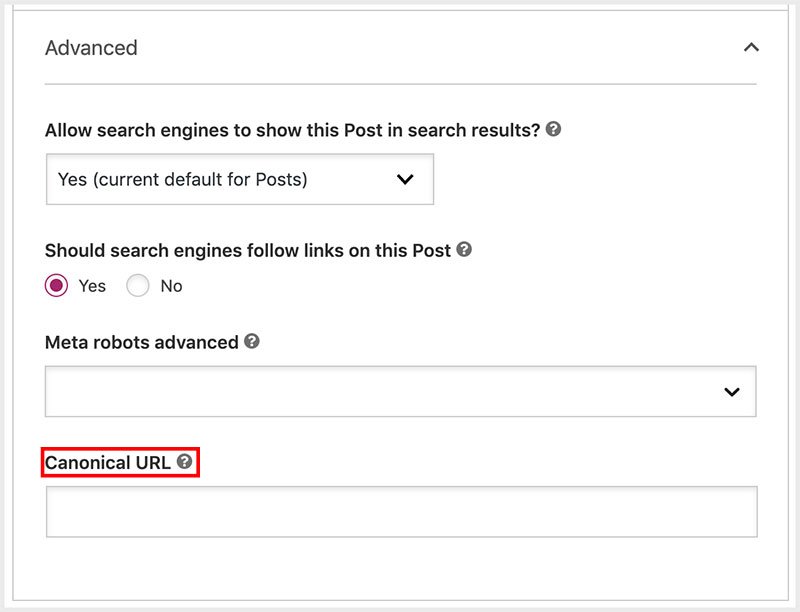Click arrow on "Yes (current default for Posts)" select

[405, 179]
